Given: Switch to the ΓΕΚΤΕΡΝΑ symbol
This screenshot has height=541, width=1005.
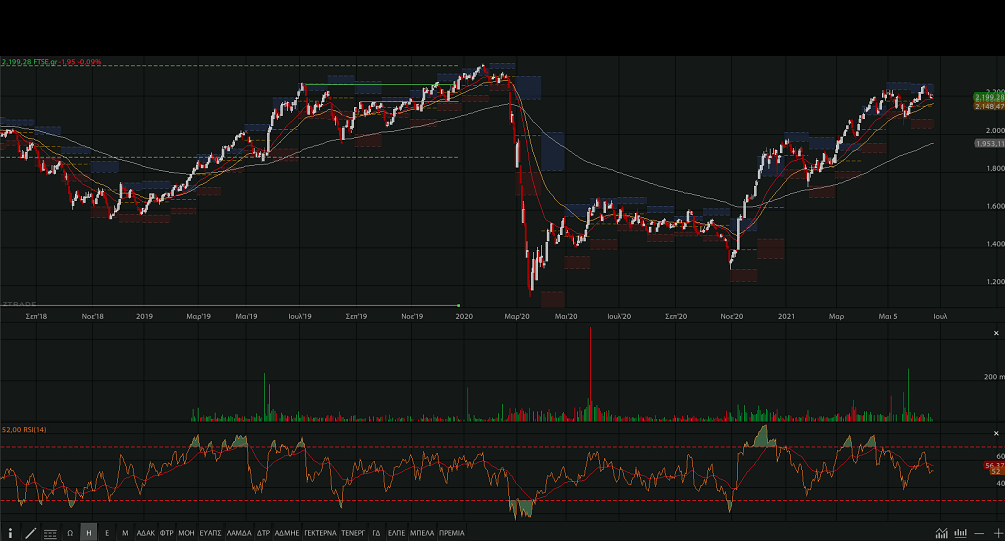Looking at the screenshot, I should 320,533.
